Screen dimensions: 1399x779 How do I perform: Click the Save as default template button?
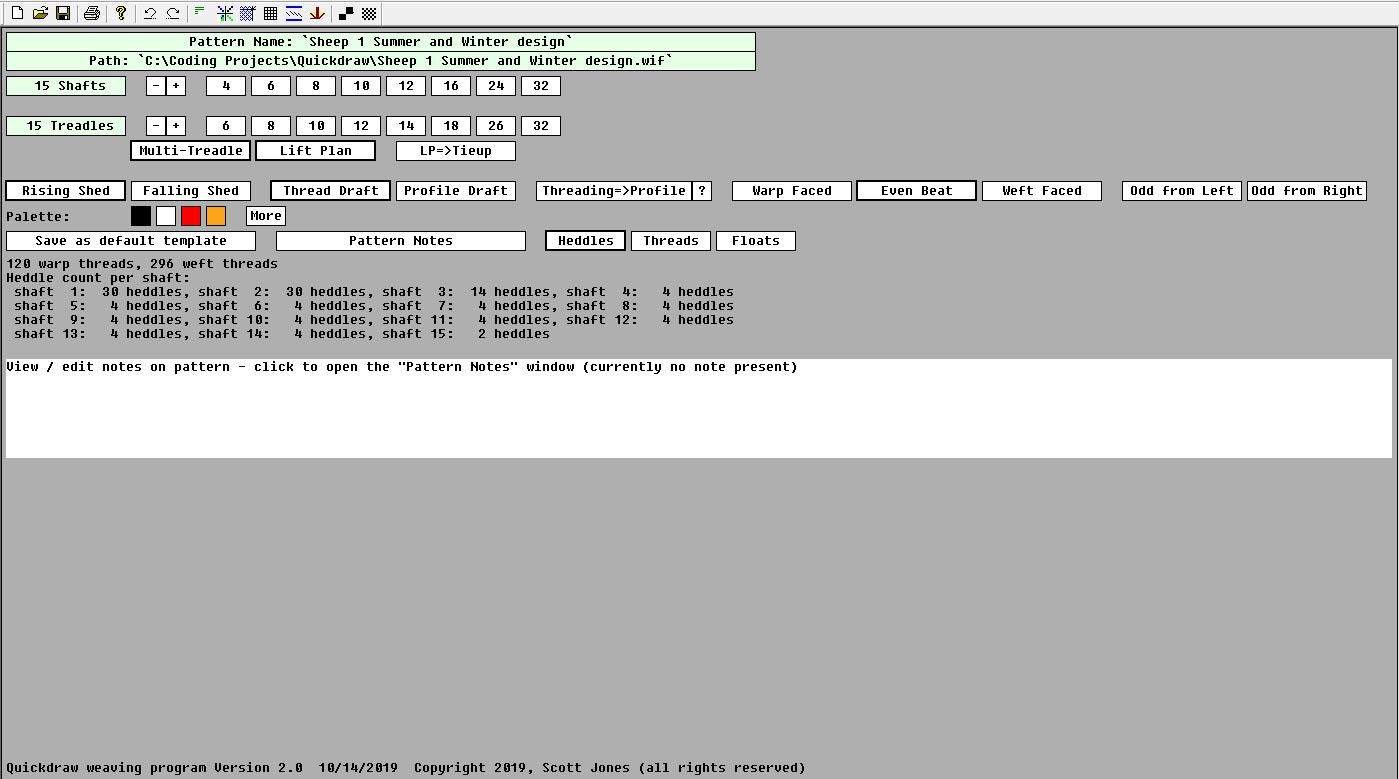pos(130,241)
